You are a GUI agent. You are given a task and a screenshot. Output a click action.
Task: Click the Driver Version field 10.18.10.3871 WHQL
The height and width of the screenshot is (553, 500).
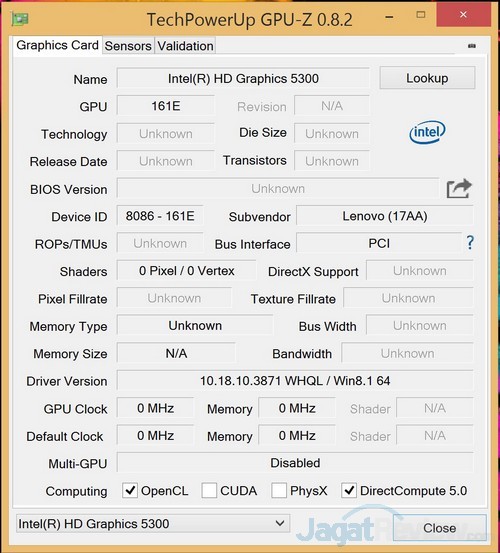point(295,381)
